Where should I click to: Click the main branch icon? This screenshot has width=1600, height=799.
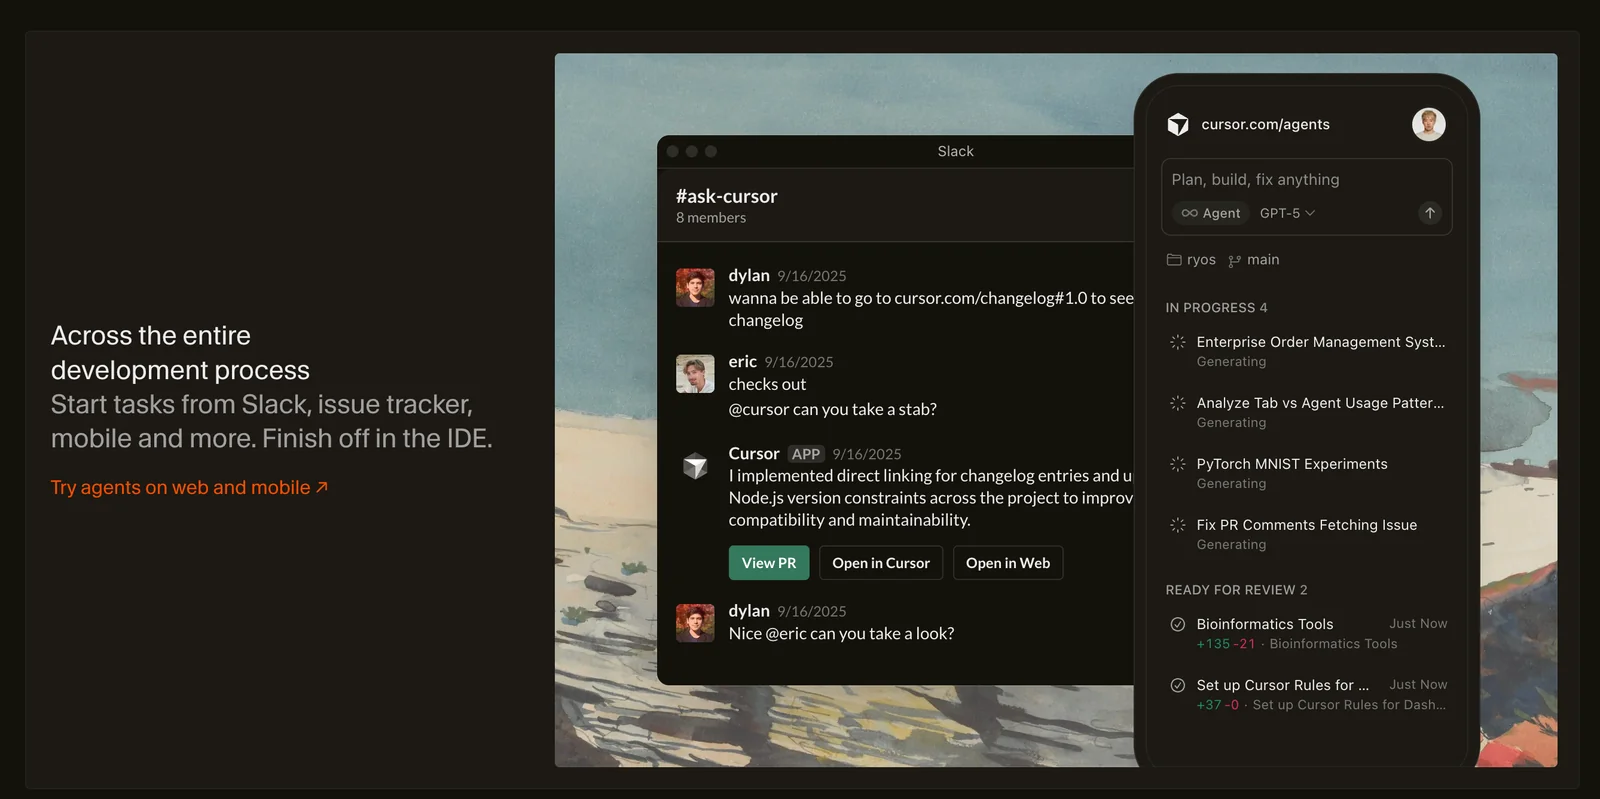(1235, 261)
